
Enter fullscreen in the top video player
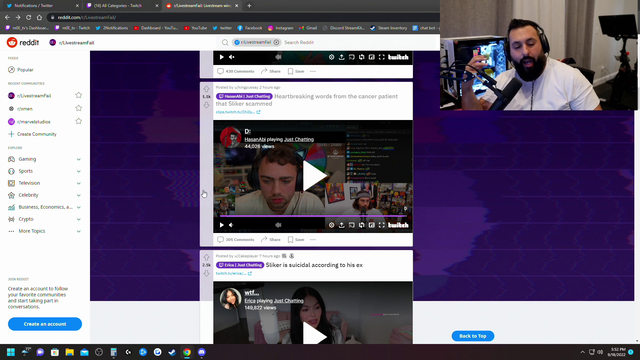pyautogui.click(x=382, y=57)
